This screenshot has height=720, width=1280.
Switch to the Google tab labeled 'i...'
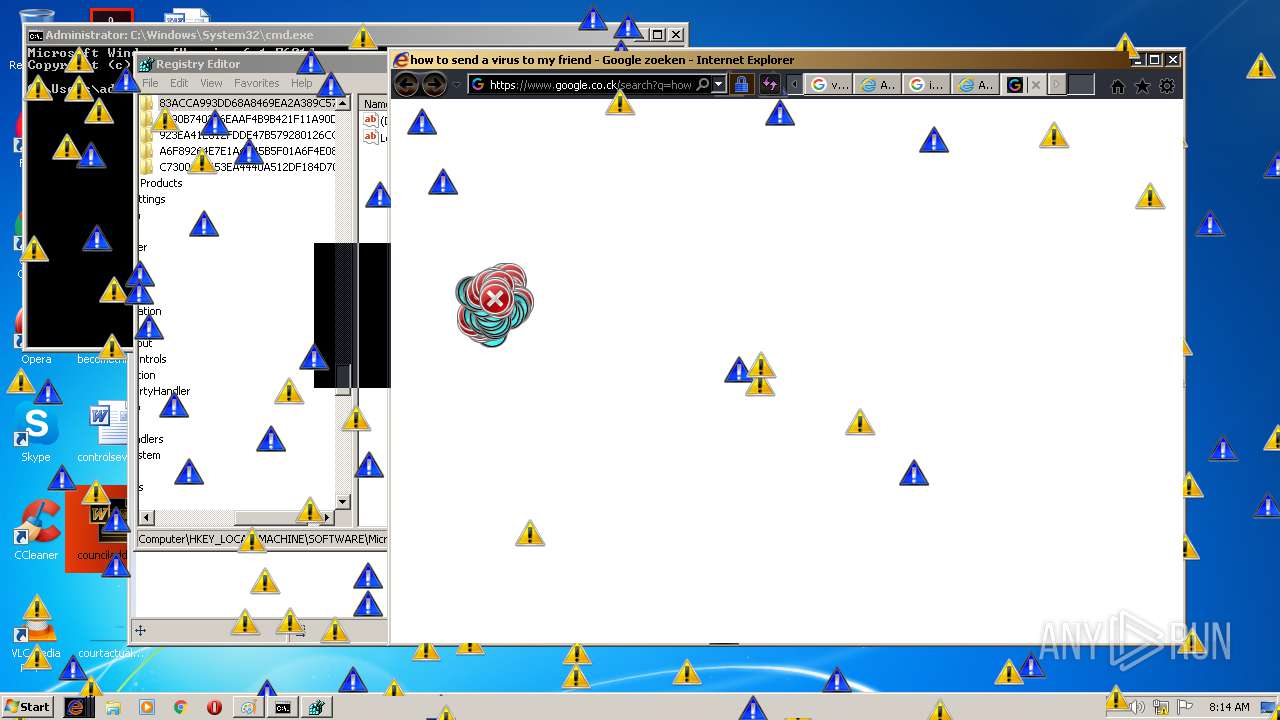click(x=927, y=85)
